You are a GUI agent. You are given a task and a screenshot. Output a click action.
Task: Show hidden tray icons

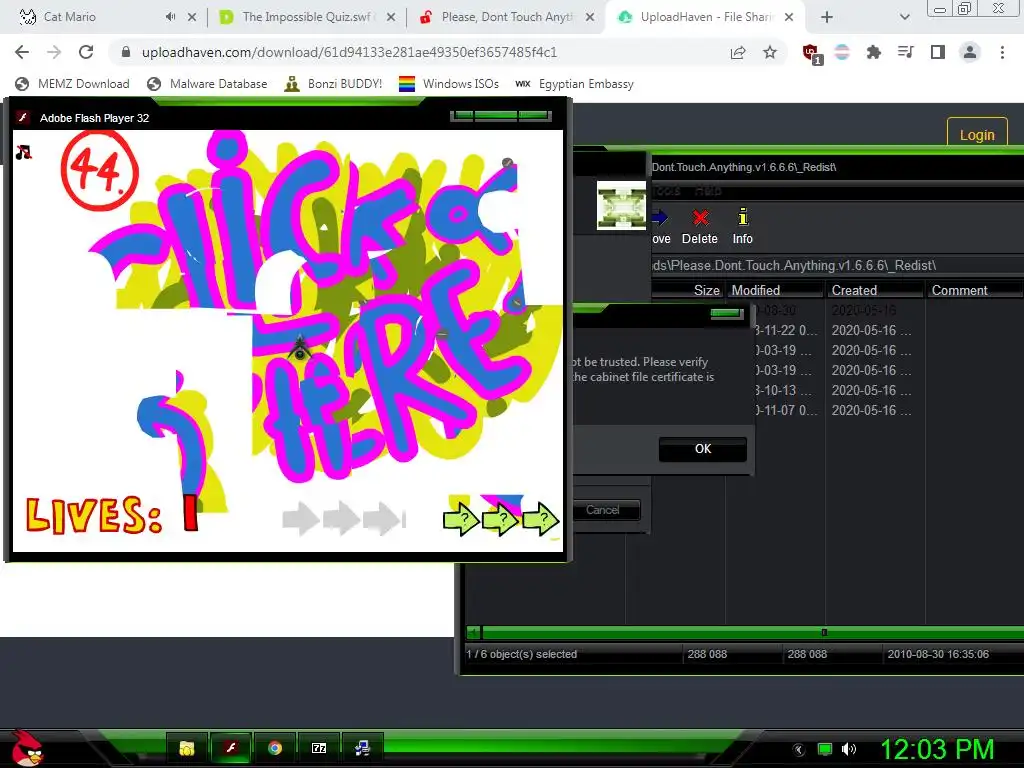click(x=799, y=750)
